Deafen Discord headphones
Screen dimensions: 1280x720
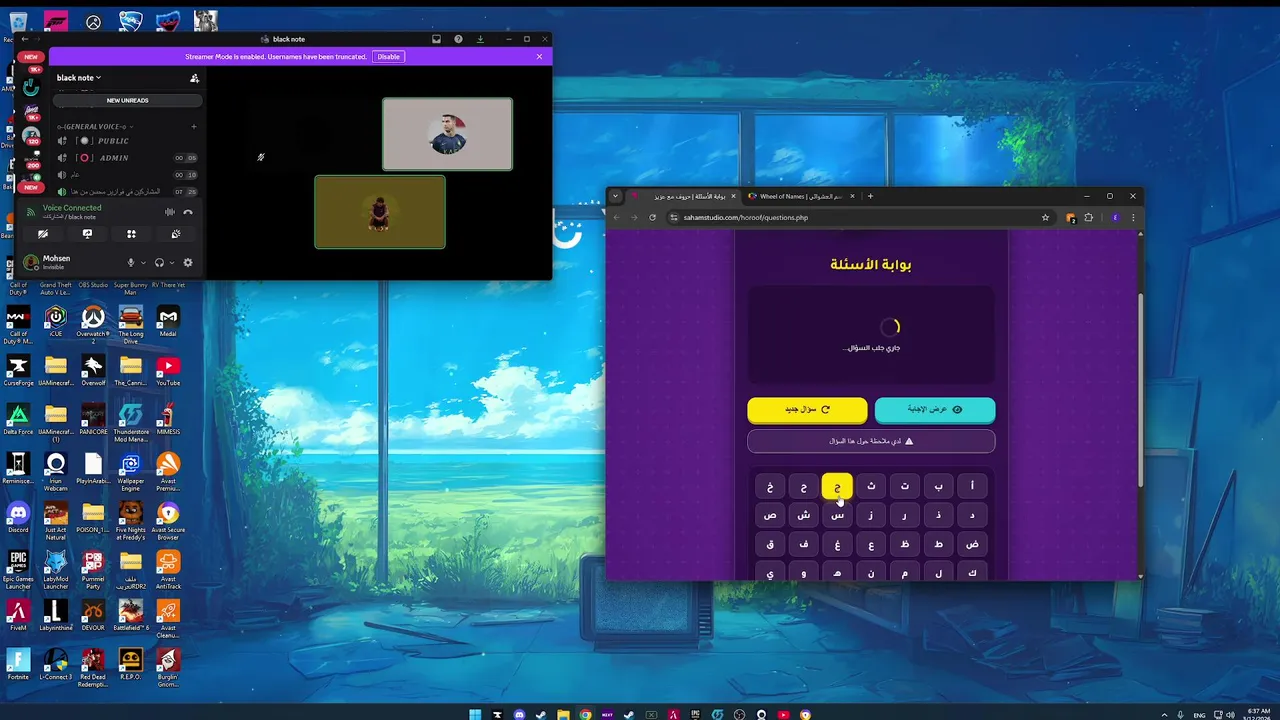[x=159, y=263]
